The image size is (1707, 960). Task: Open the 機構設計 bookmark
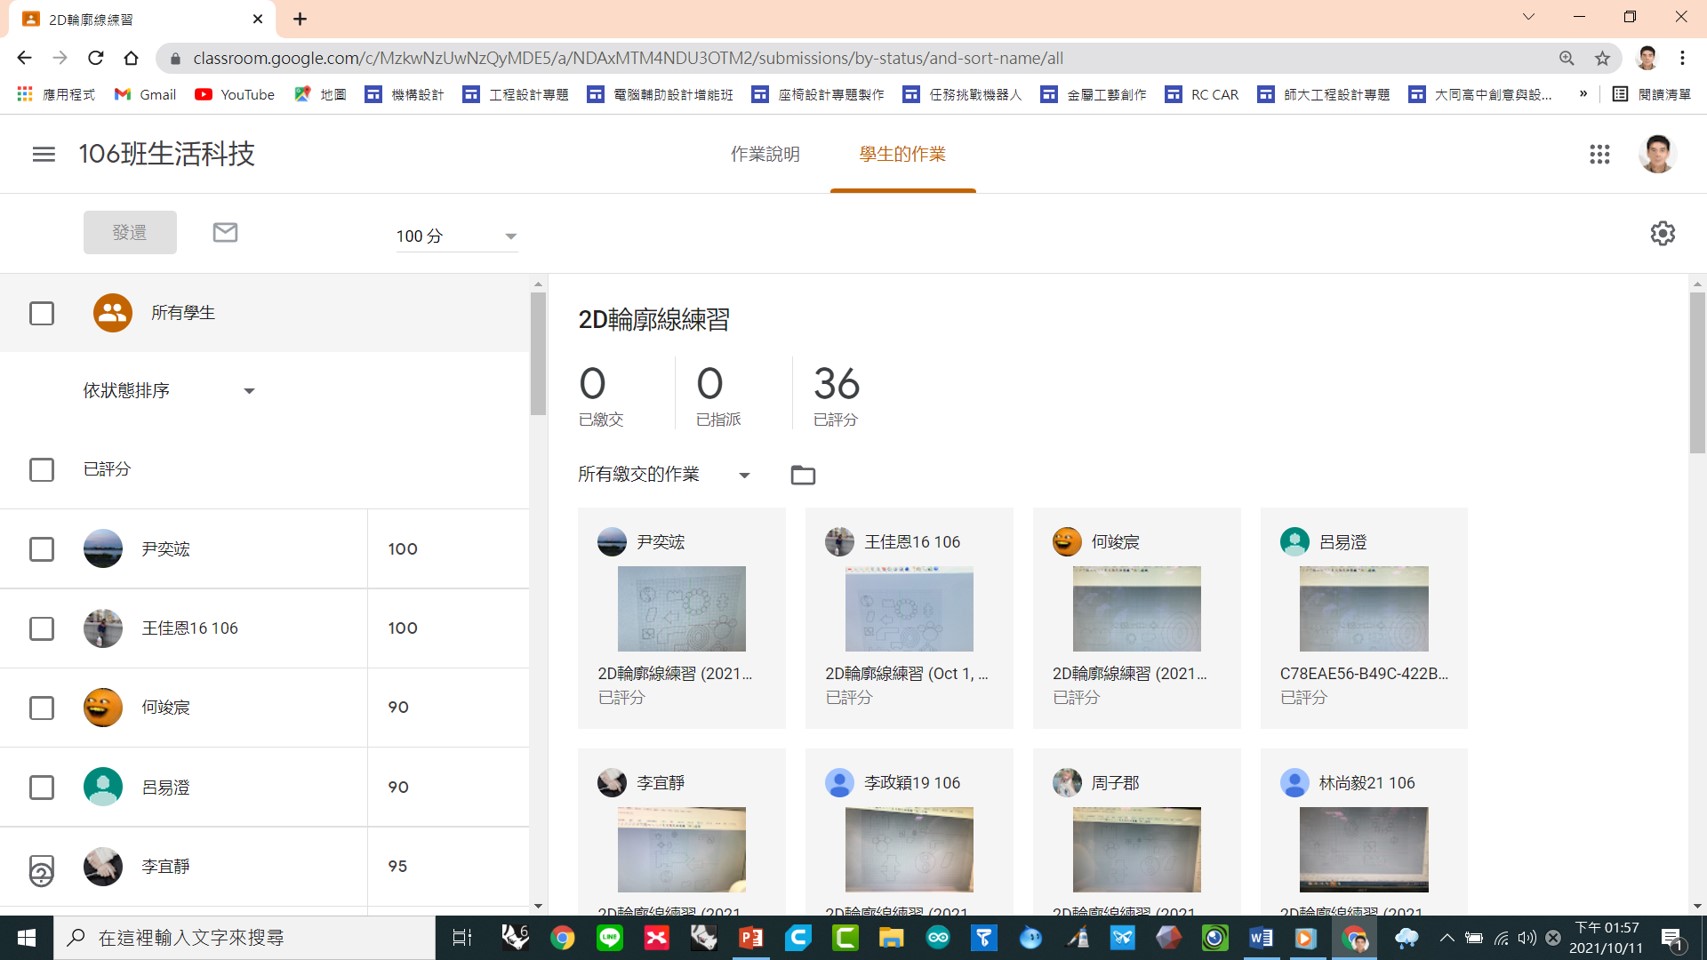405,94
